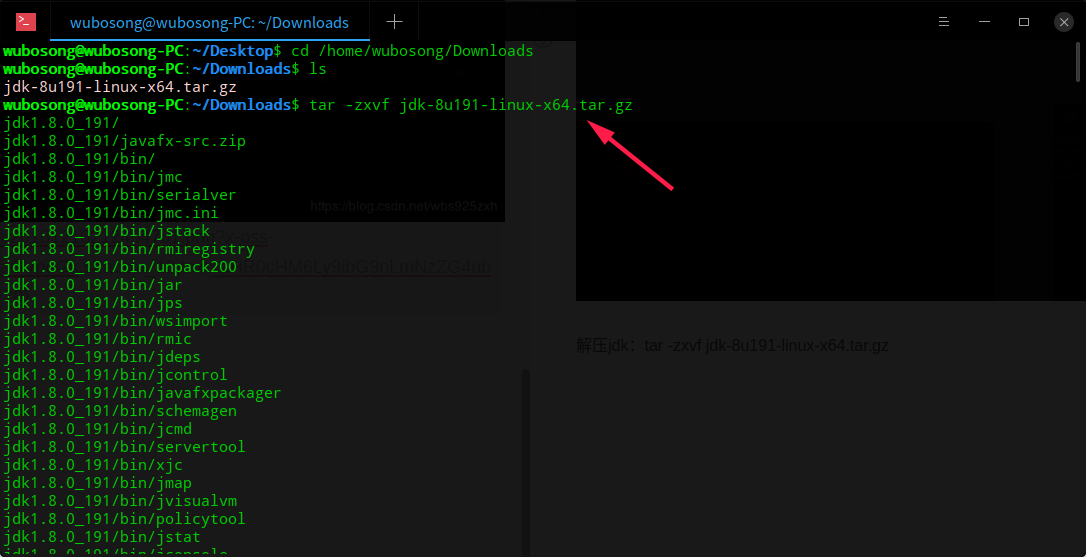This screenshot has width=1086, height=557.
Task: Click 'jdk1.8.0_191/javafx-src.zip' output line
Action: [125, 141]
